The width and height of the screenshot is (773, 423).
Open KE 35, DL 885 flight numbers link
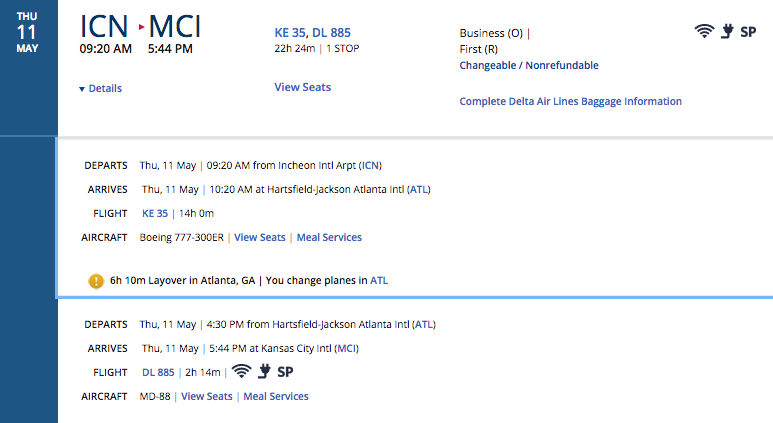click(313, 33)
